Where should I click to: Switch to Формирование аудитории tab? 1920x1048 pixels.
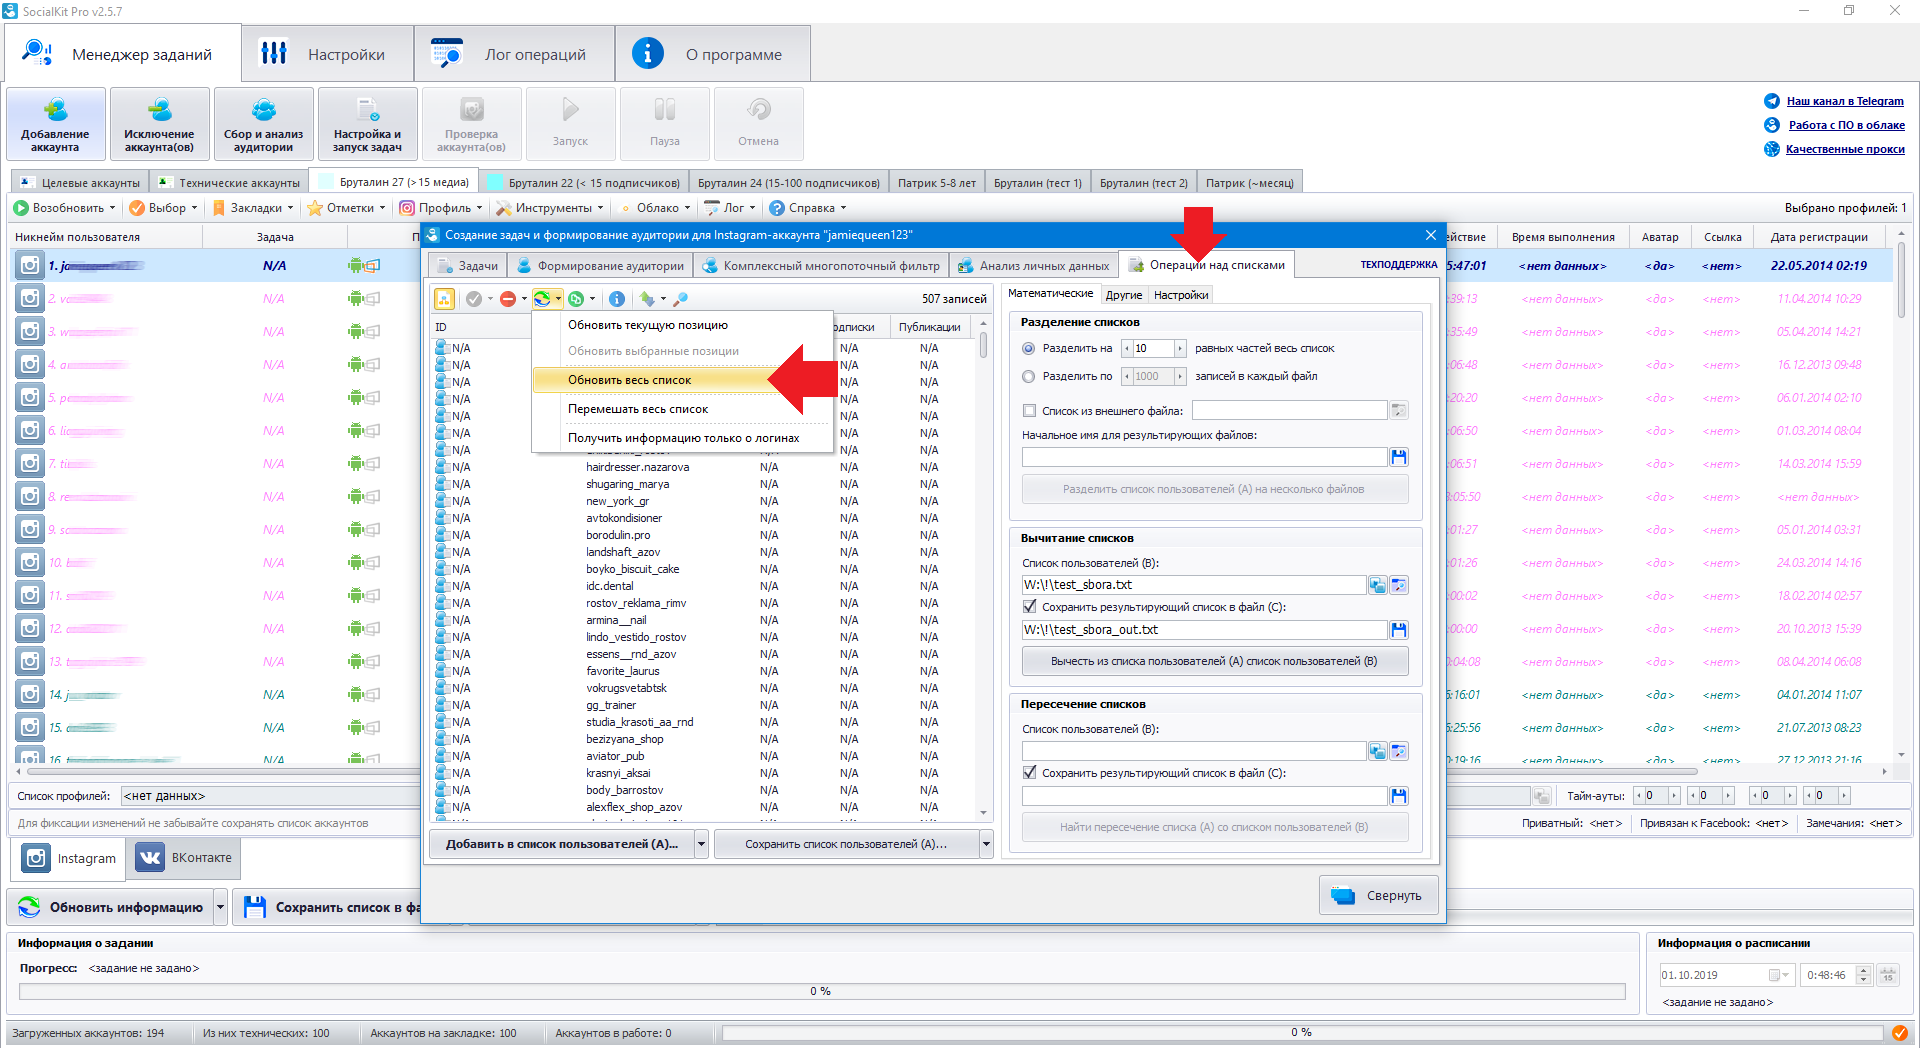[600, 266]
